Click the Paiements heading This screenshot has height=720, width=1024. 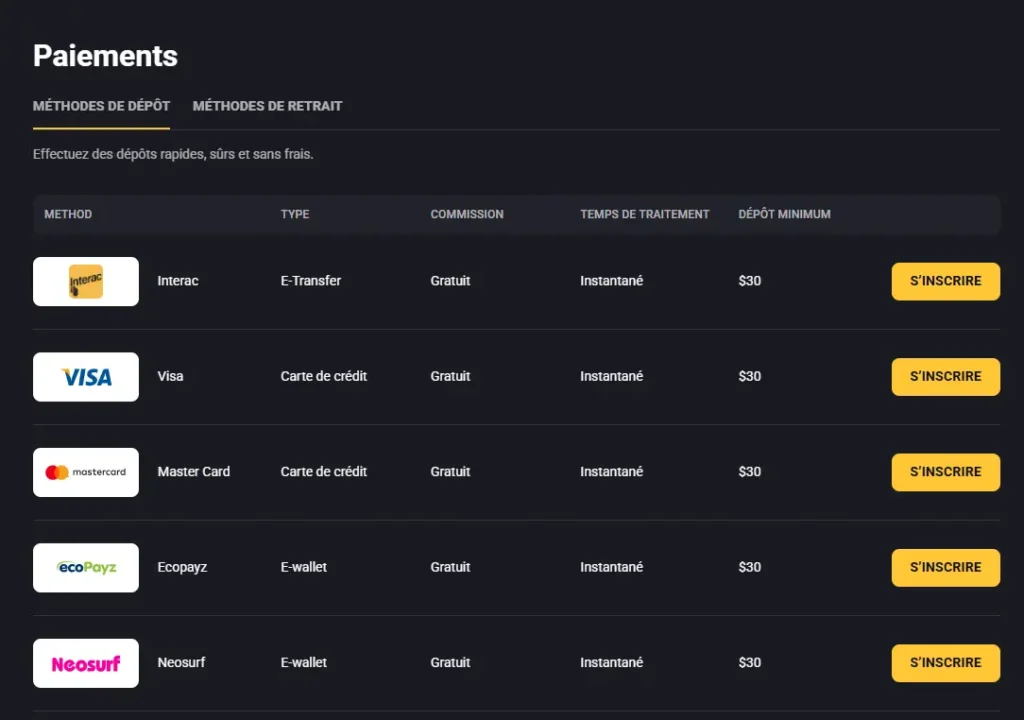105,56
